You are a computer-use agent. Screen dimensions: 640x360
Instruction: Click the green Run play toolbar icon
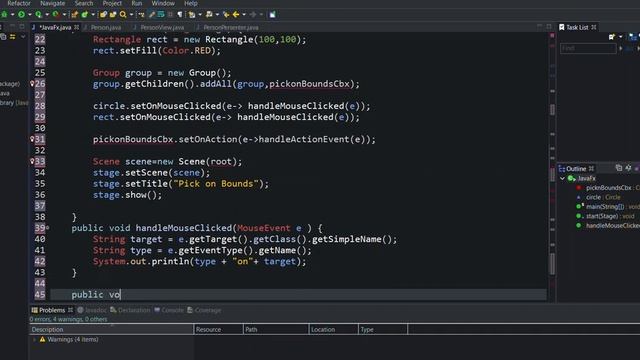click(x=21, y=15)
